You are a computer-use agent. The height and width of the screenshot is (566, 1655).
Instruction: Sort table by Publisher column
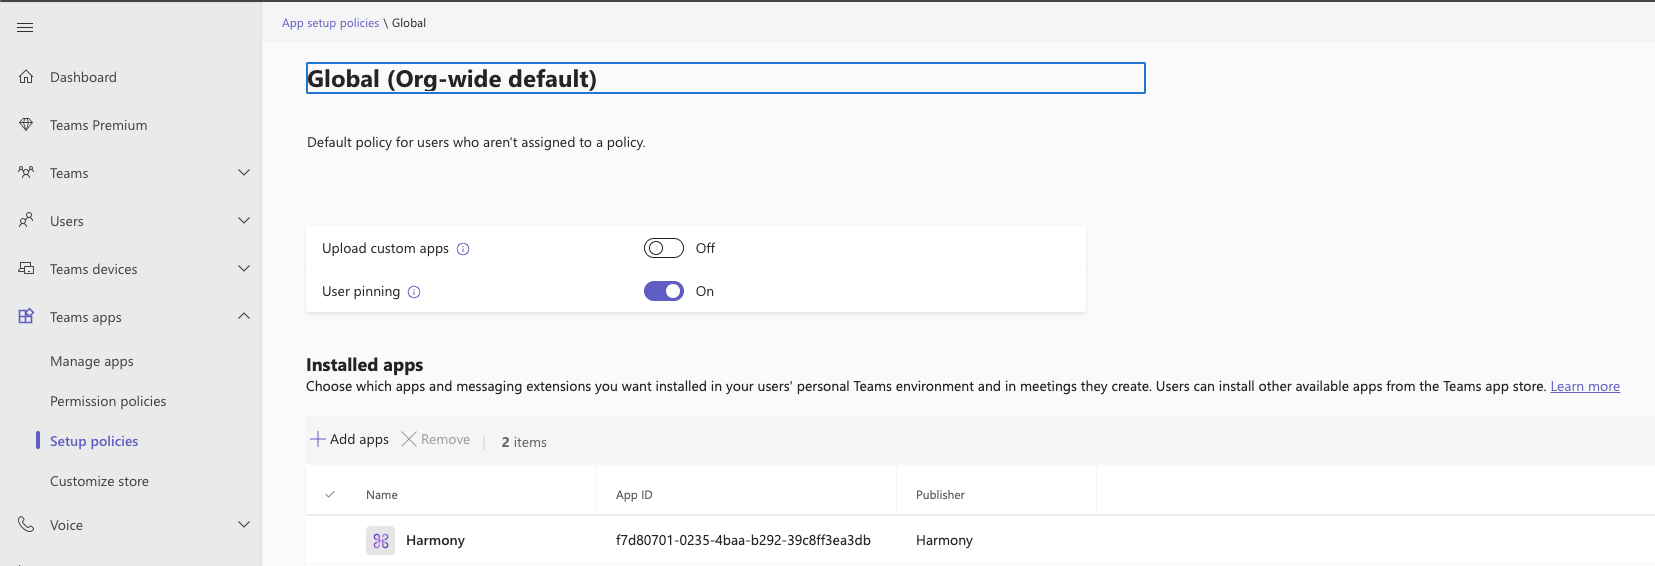click(940, 495)
